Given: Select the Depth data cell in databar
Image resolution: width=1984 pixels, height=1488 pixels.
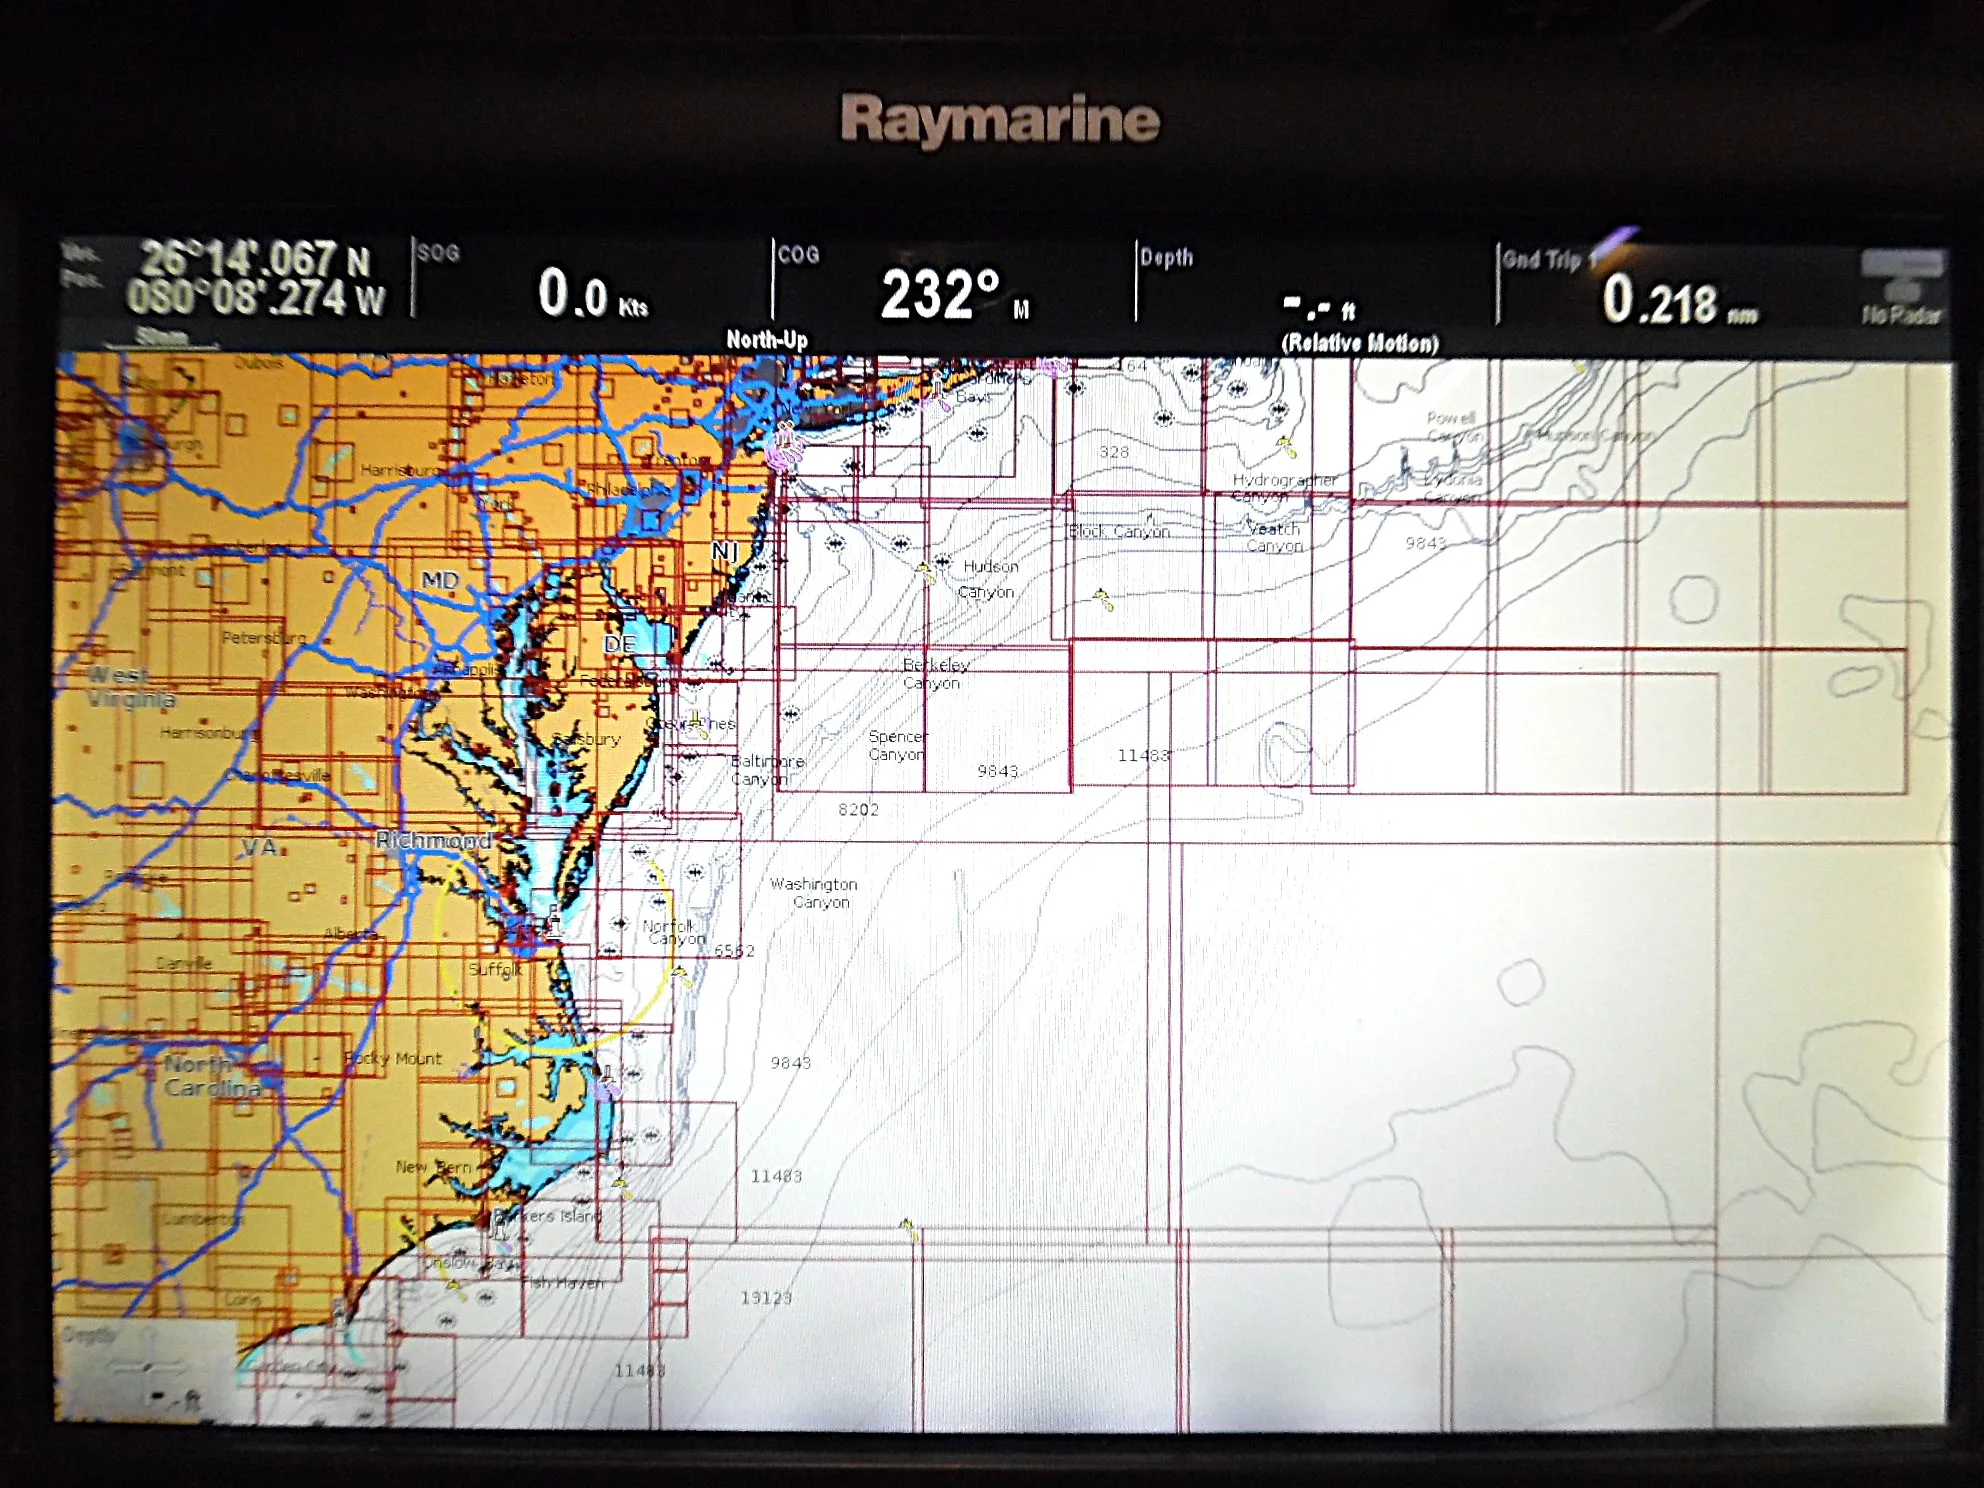Looking at the screenshot, I should click(1315, 285).
